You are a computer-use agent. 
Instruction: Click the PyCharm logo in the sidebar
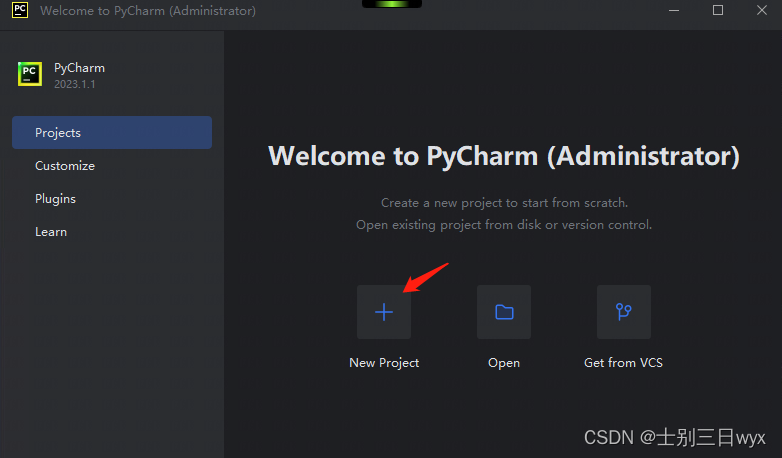(30, 74)
